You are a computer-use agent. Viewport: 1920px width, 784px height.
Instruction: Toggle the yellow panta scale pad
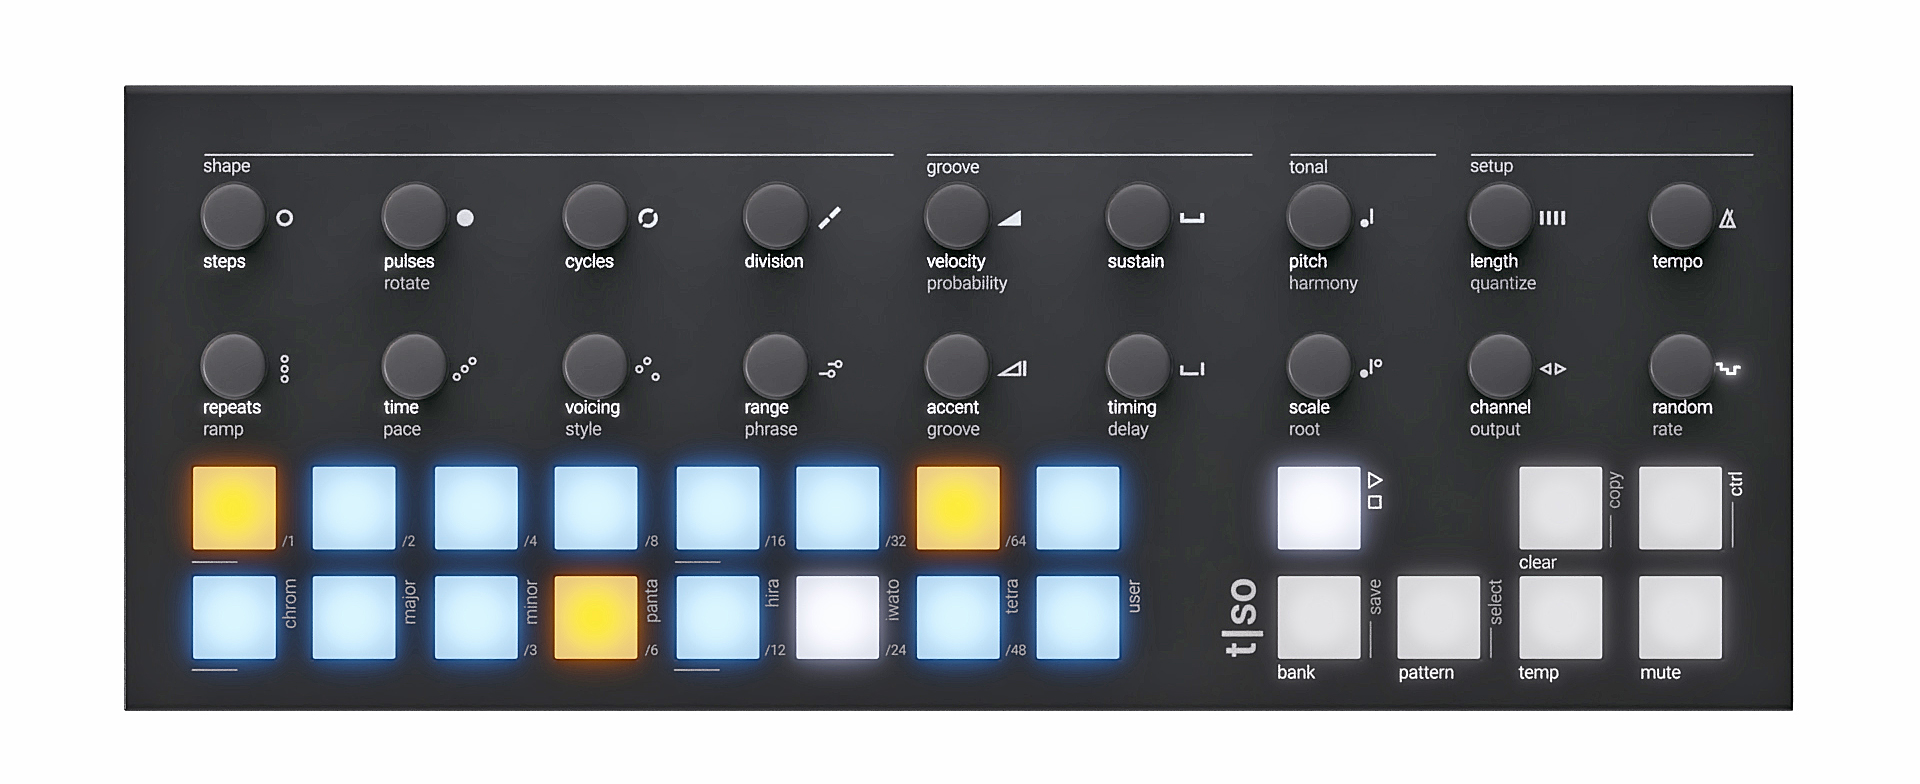tap(596, 617)
